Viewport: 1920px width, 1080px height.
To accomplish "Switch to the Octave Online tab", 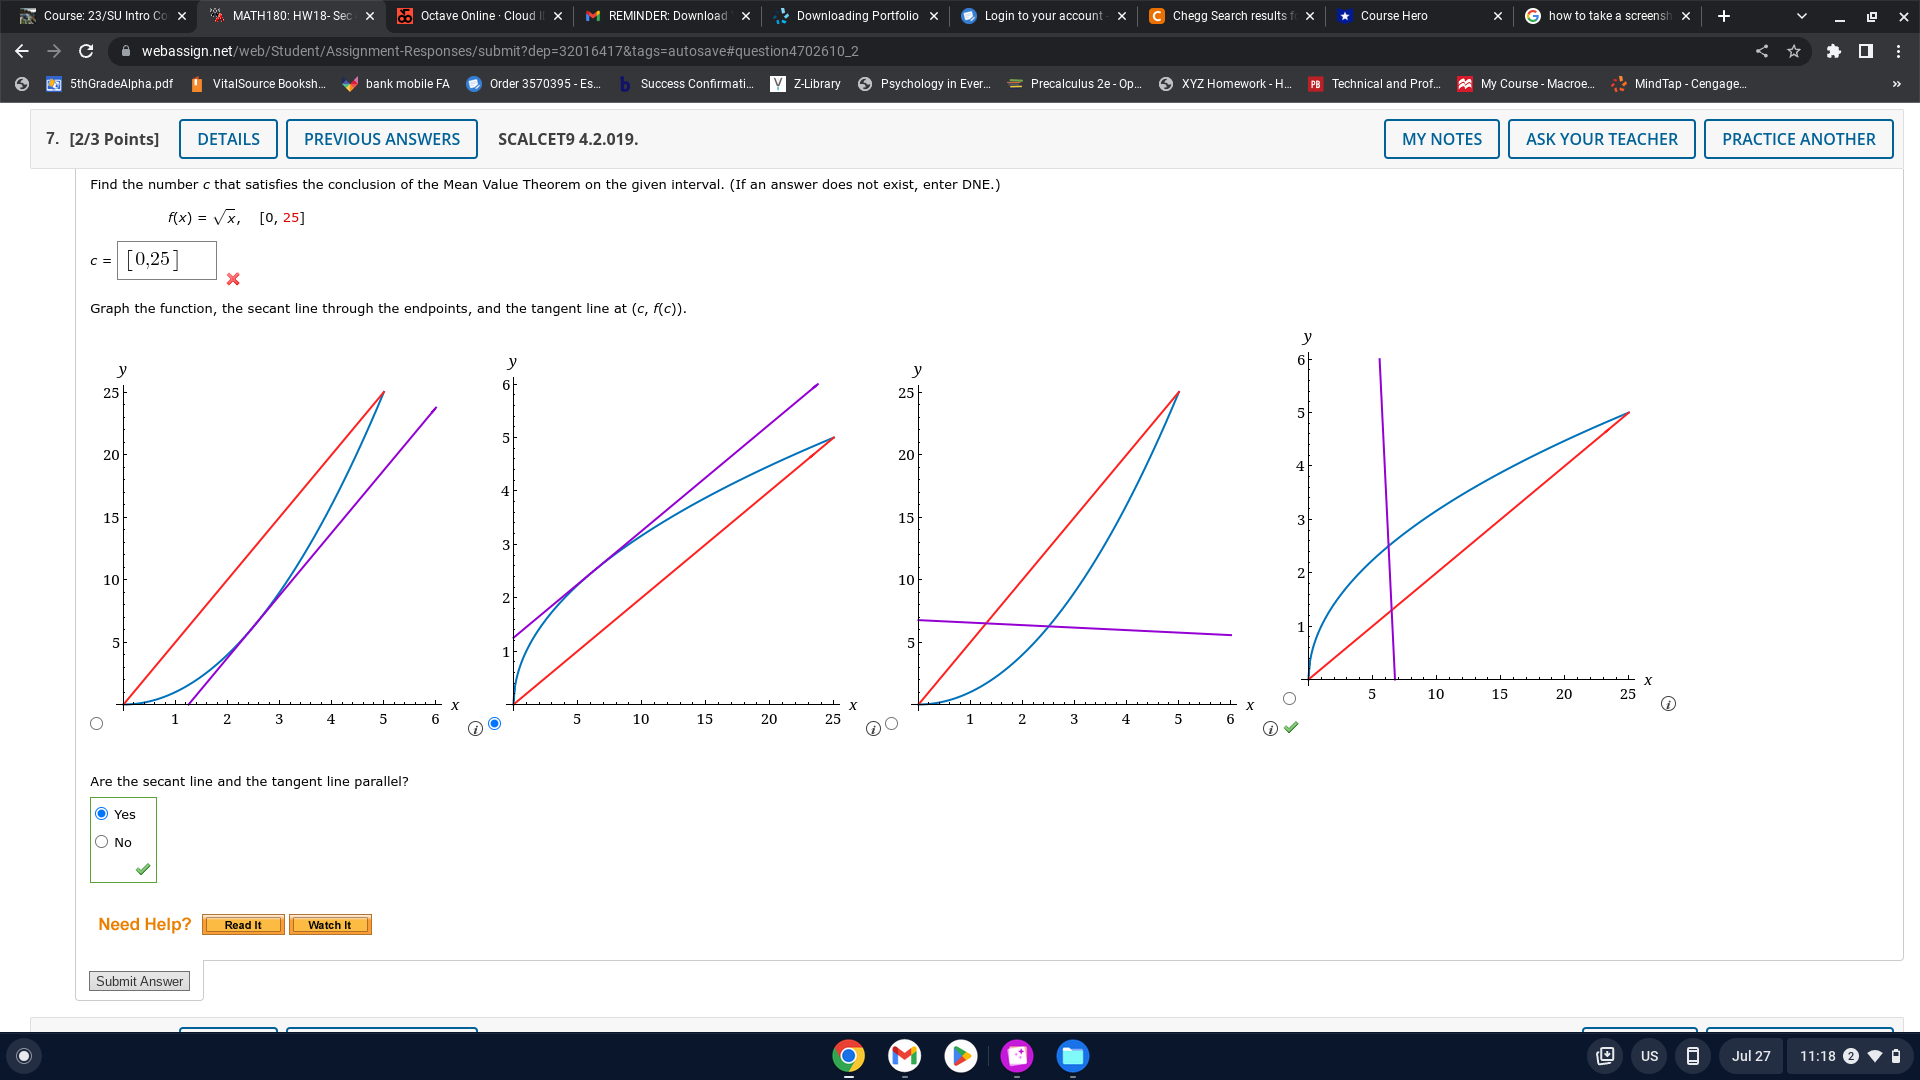I will tap(477, 16).
